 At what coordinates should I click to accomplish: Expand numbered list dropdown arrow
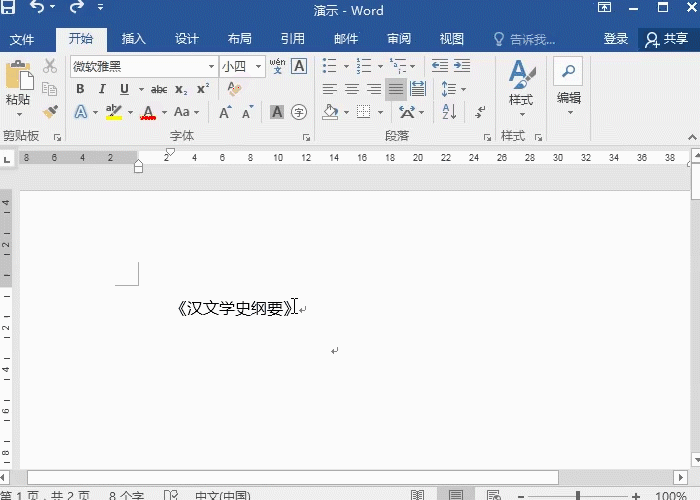pos(380,67)
